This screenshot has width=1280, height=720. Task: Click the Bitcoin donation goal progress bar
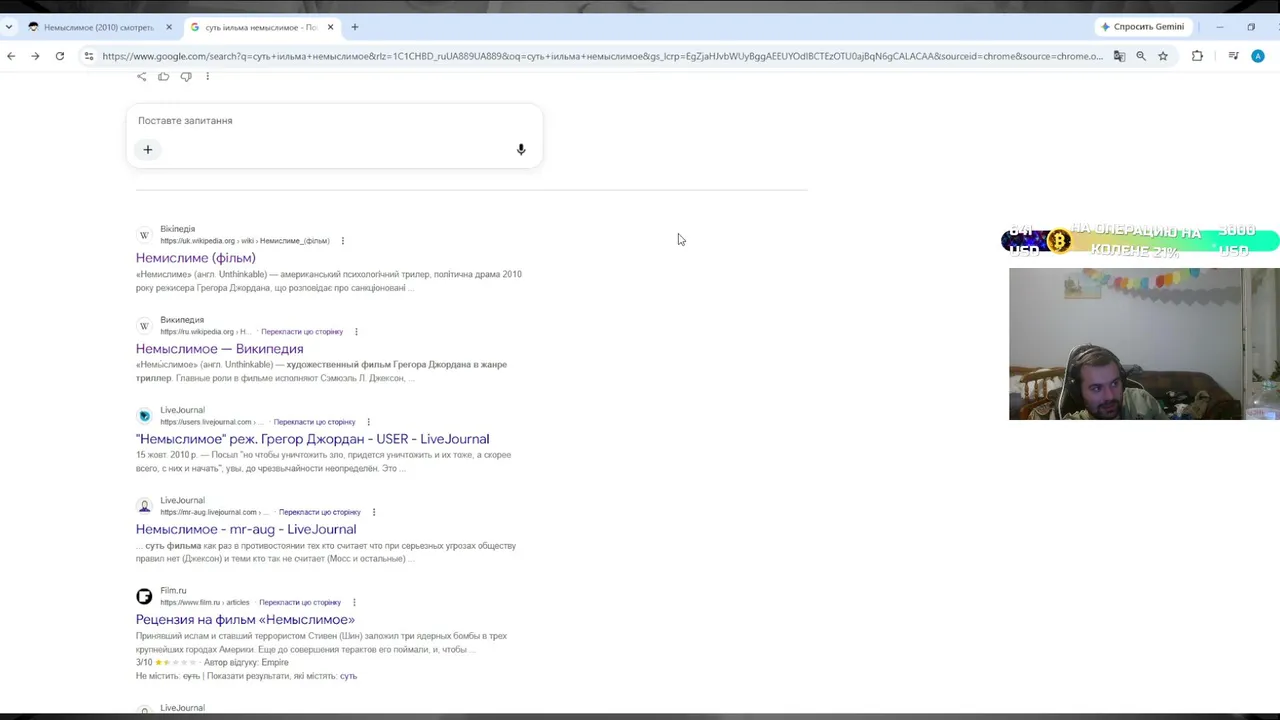coord(1140,241)
